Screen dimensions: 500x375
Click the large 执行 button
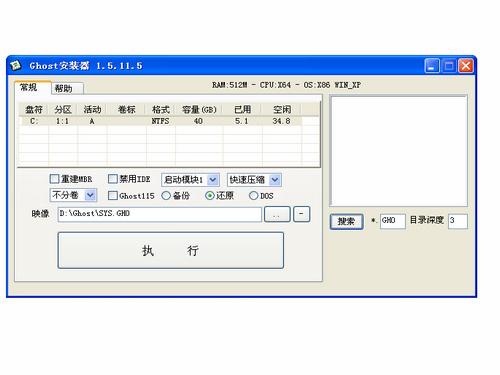coord(171,250)
